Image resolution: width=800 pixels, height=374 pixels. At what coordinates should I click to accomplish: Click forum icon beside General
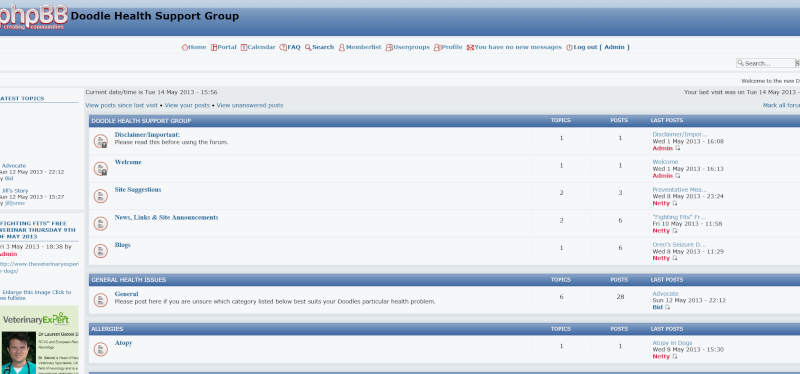[x=101, y=300]
